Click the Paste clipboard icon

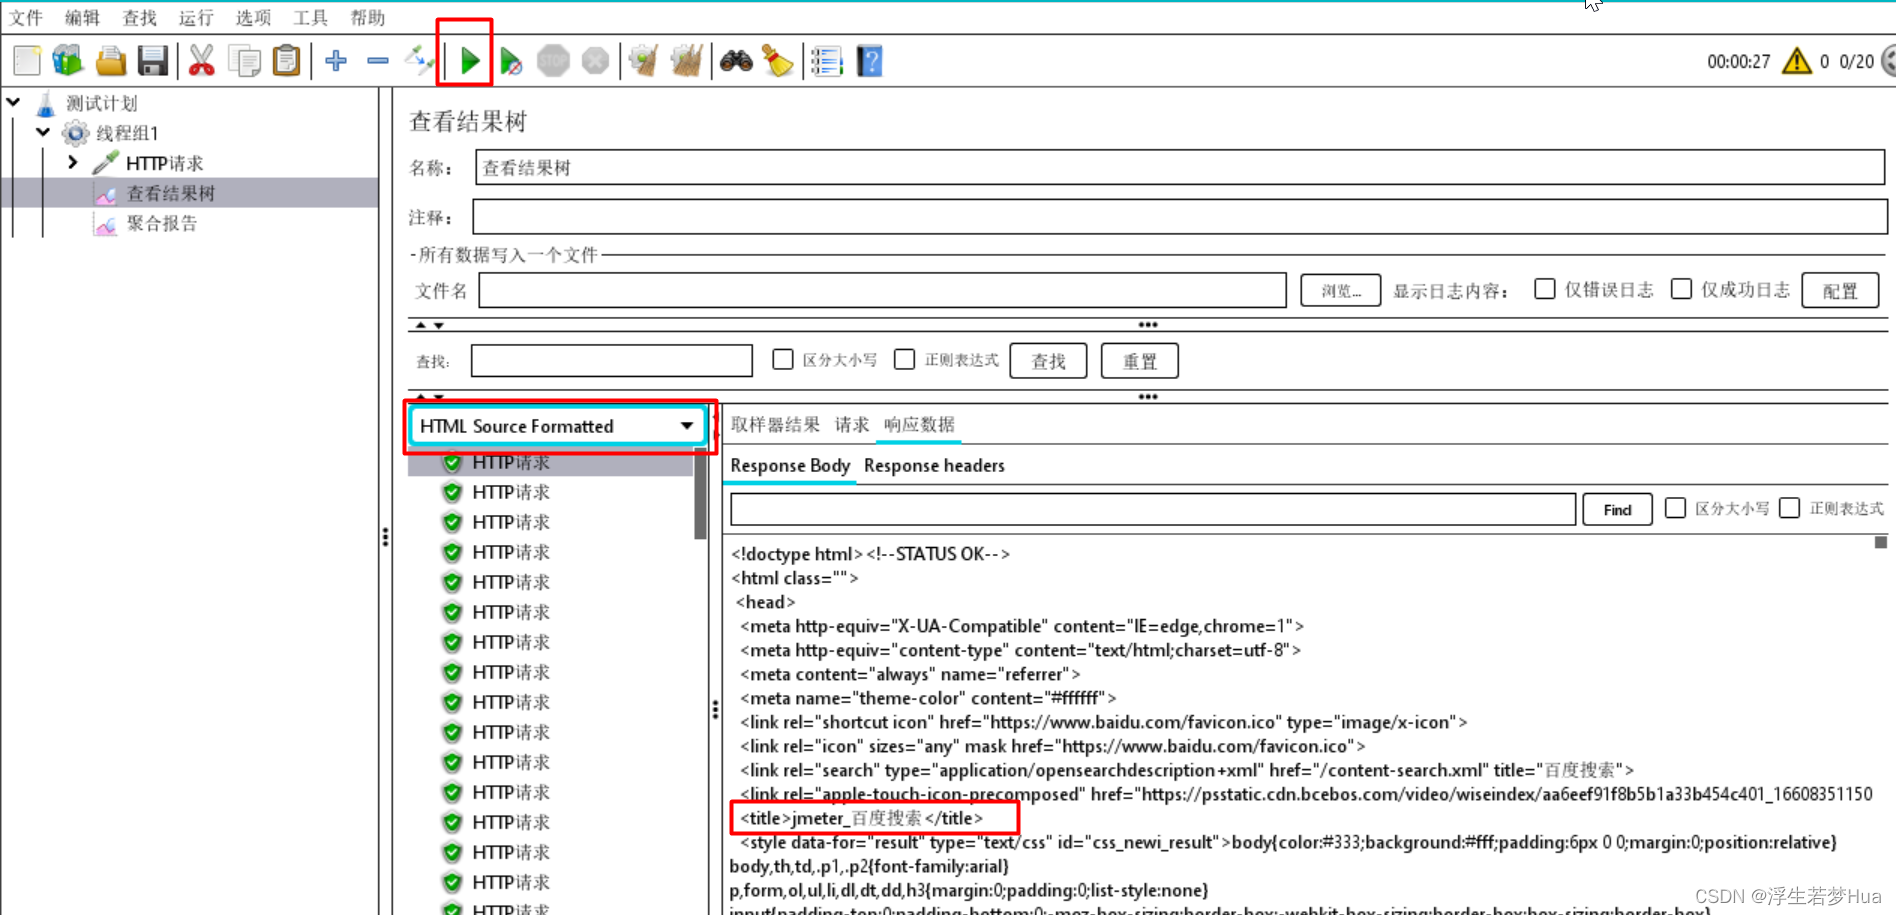coord(286,61)
